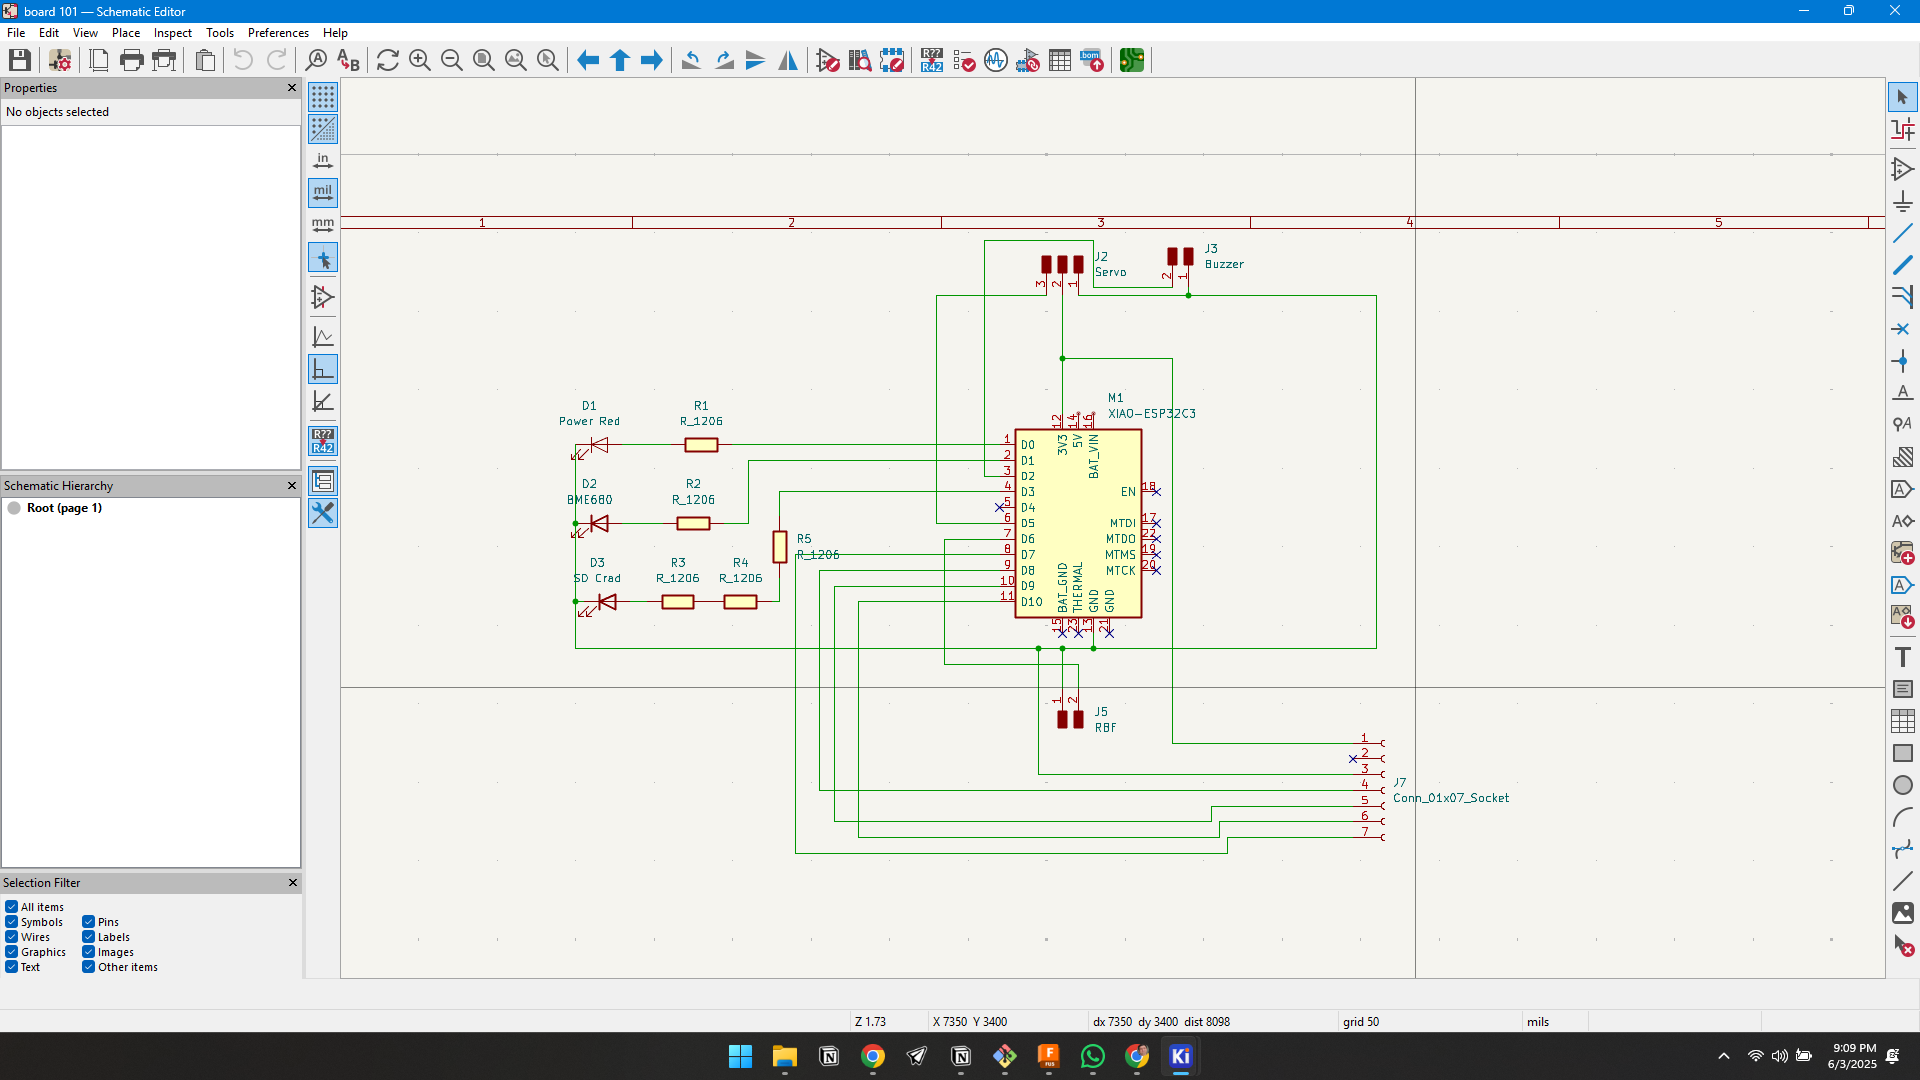Select Root (page 1) in hierarchy

(64, 508)
